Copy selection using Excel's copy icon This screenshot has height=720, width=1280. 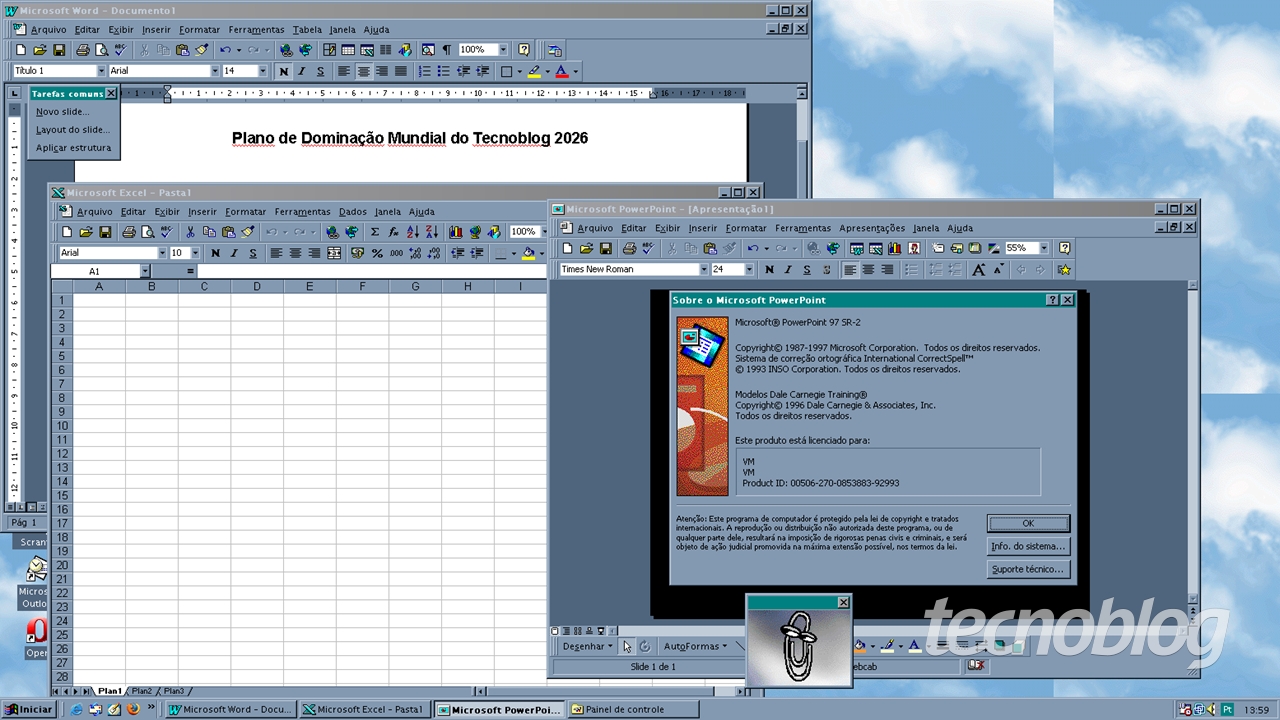point(209,232)
